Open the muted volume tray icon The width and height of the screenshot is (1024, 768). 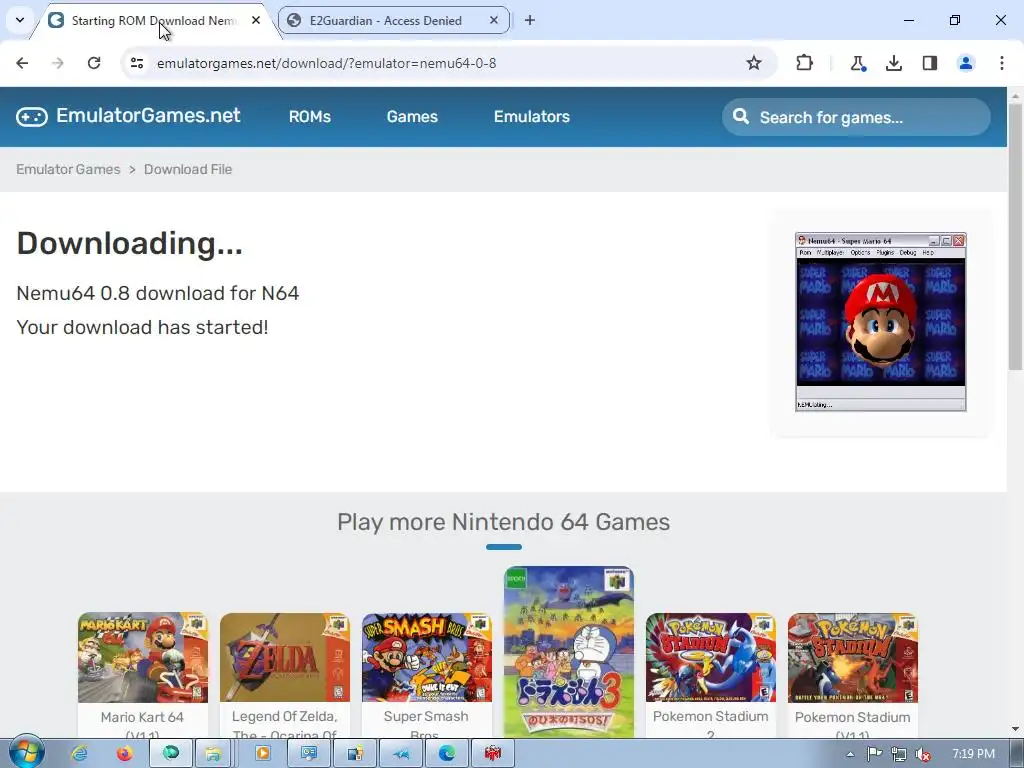923,754
